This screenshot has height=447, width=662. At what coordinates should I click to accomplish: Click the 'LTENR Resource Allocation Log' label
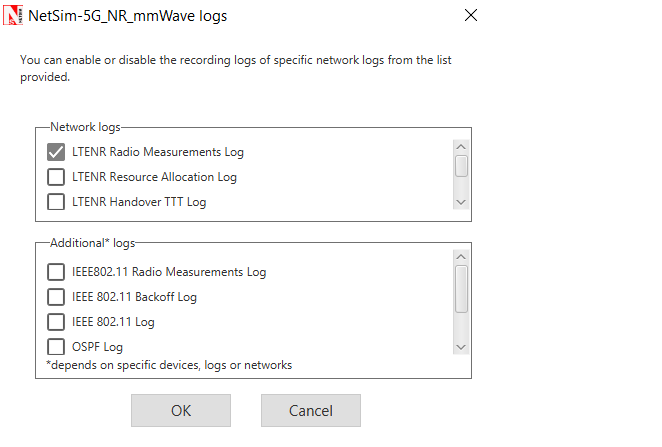(154, 177)
